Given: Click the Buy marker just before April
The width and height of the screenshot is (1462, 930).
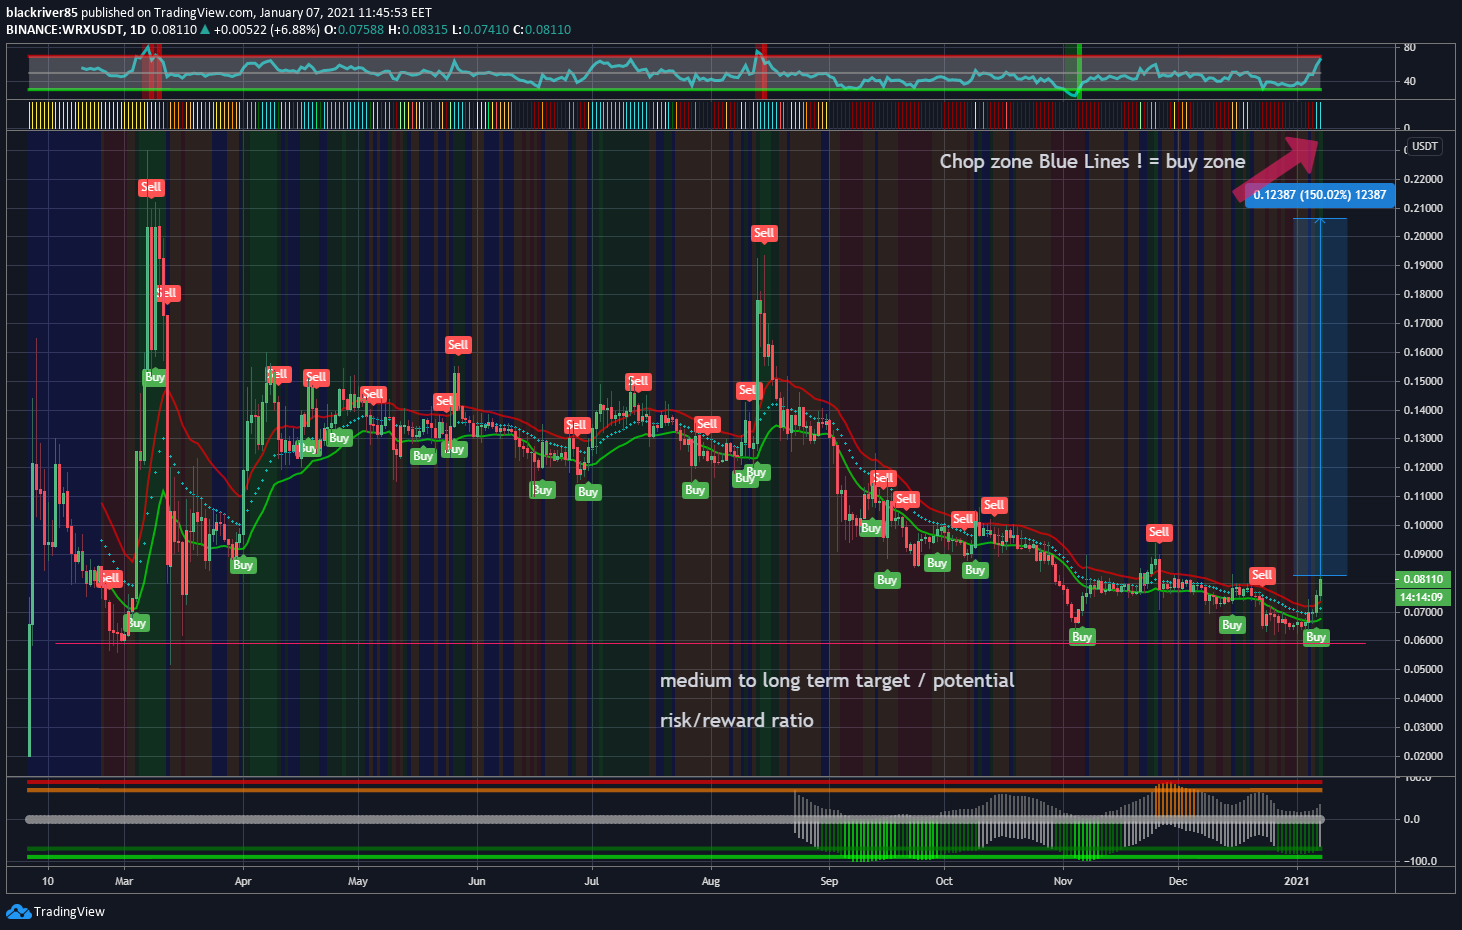Looking at the screenshot, I should point(243,564).
